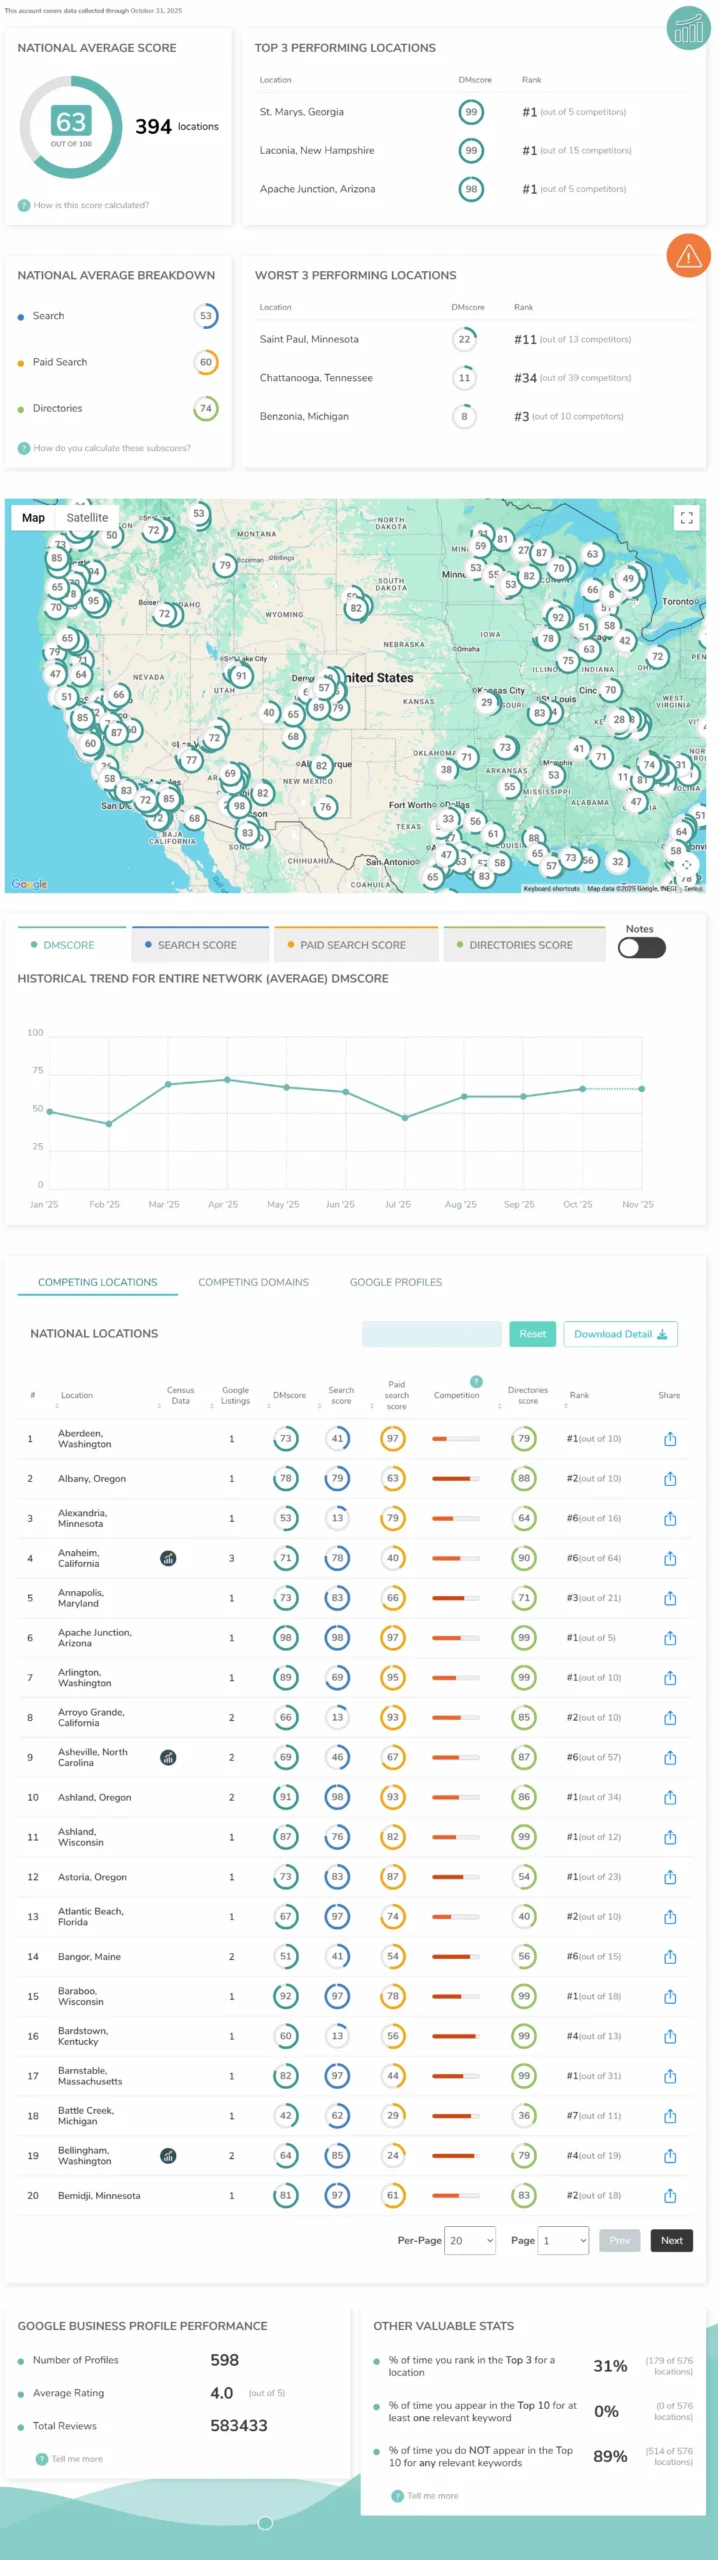
Task: Switch to Paid Search Score tab
Action: (355, 945)
